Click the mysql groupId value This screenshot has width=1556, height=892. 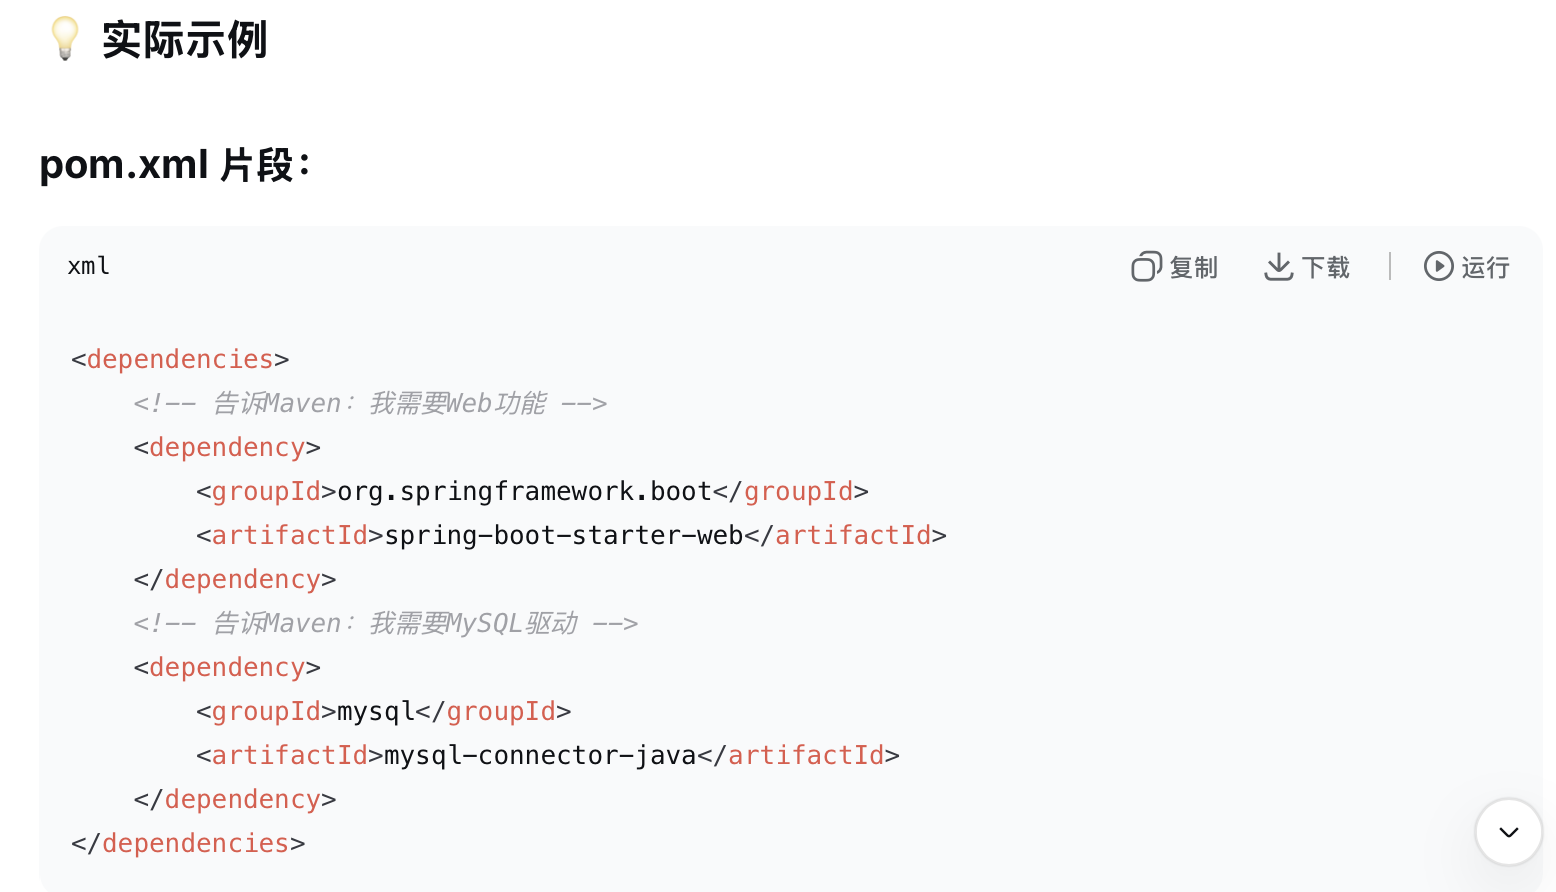point(375,711)
